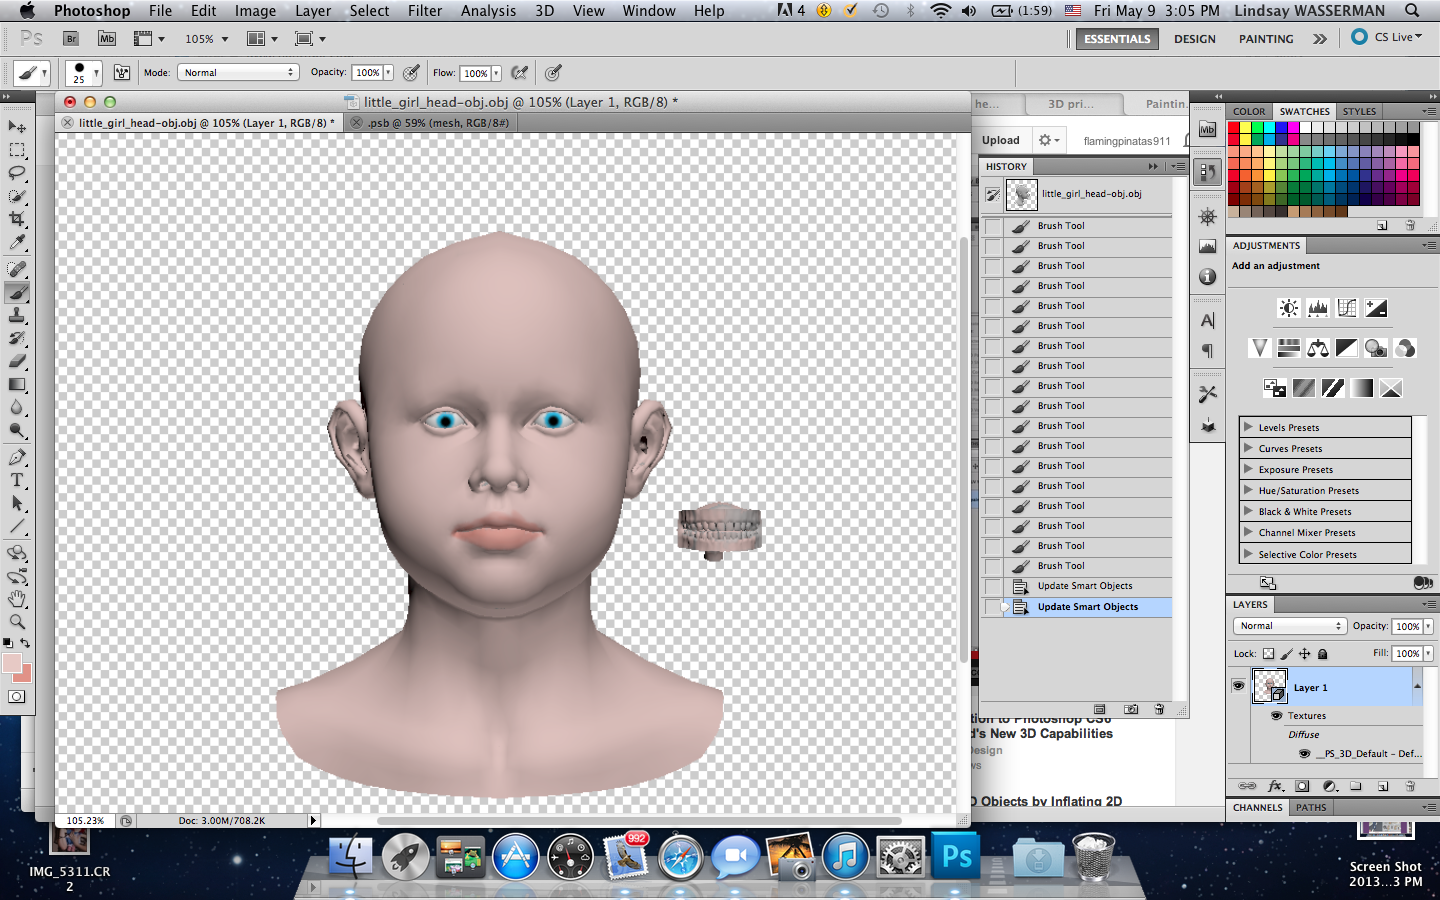Select the Blur tool
The image size is (1440, 900).
pyautogui.click(x=17, y=407)
